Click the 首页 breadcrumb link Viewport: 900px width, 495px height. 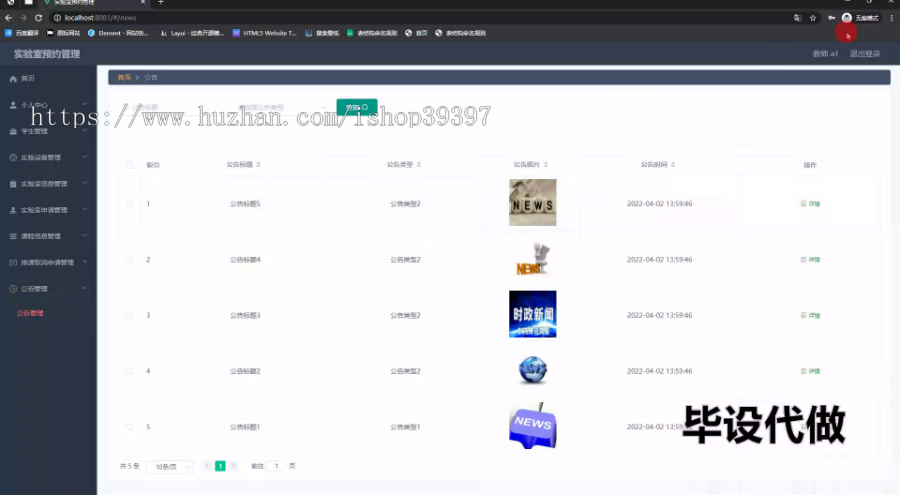[124, 78]
